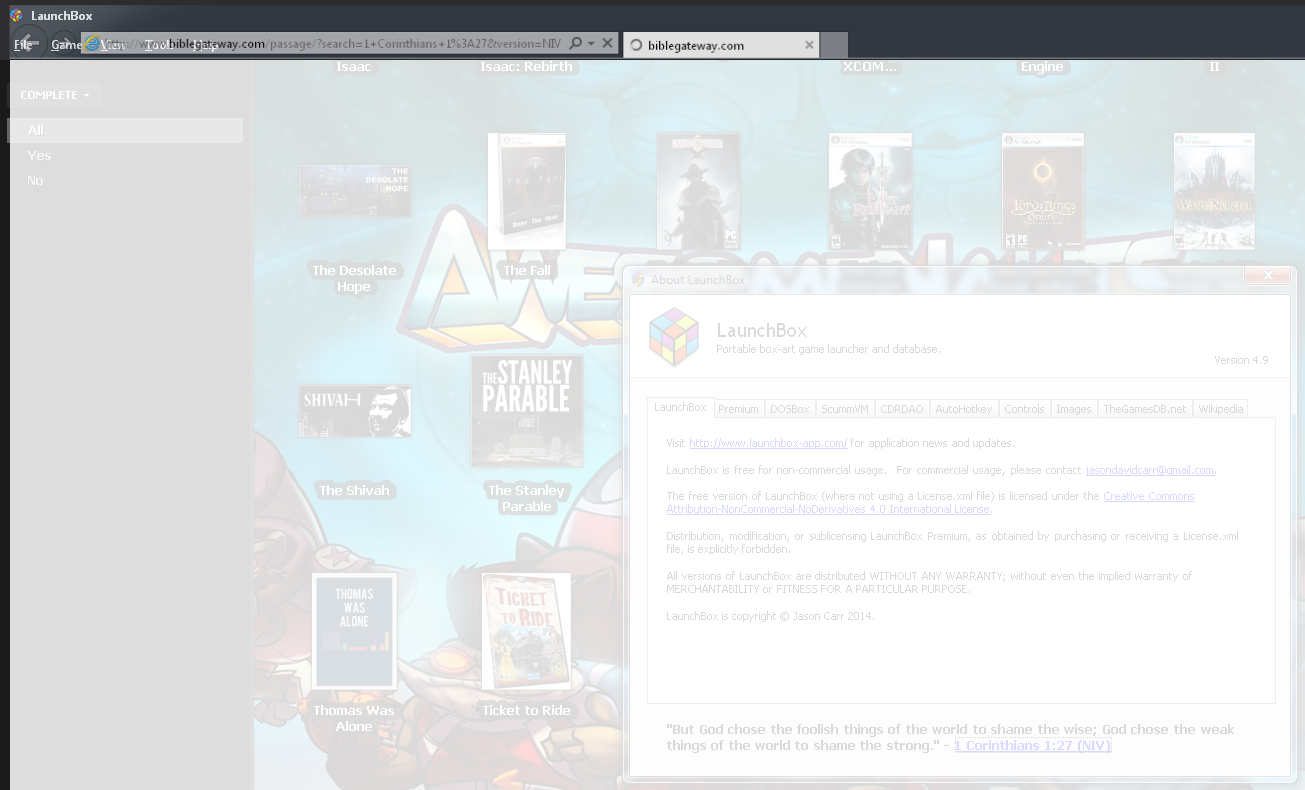The image size is (1305, 790).
Task: Switch to the AutoHotkey tab
Action: click(x=964, y=409)
